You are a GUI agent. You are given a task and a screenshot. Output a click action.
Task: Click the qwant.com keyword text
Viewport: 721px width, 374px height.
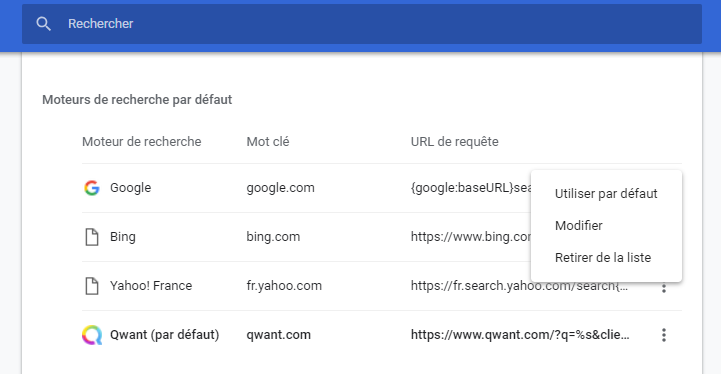point(279,335)
